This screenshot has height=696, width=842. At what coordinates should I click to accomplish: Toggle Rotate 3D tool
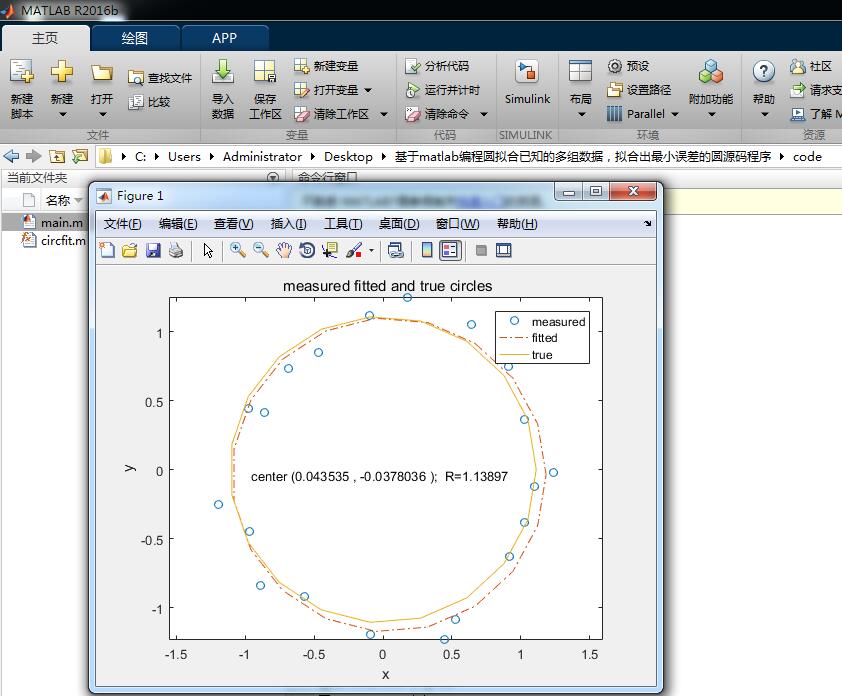(307, 250)
